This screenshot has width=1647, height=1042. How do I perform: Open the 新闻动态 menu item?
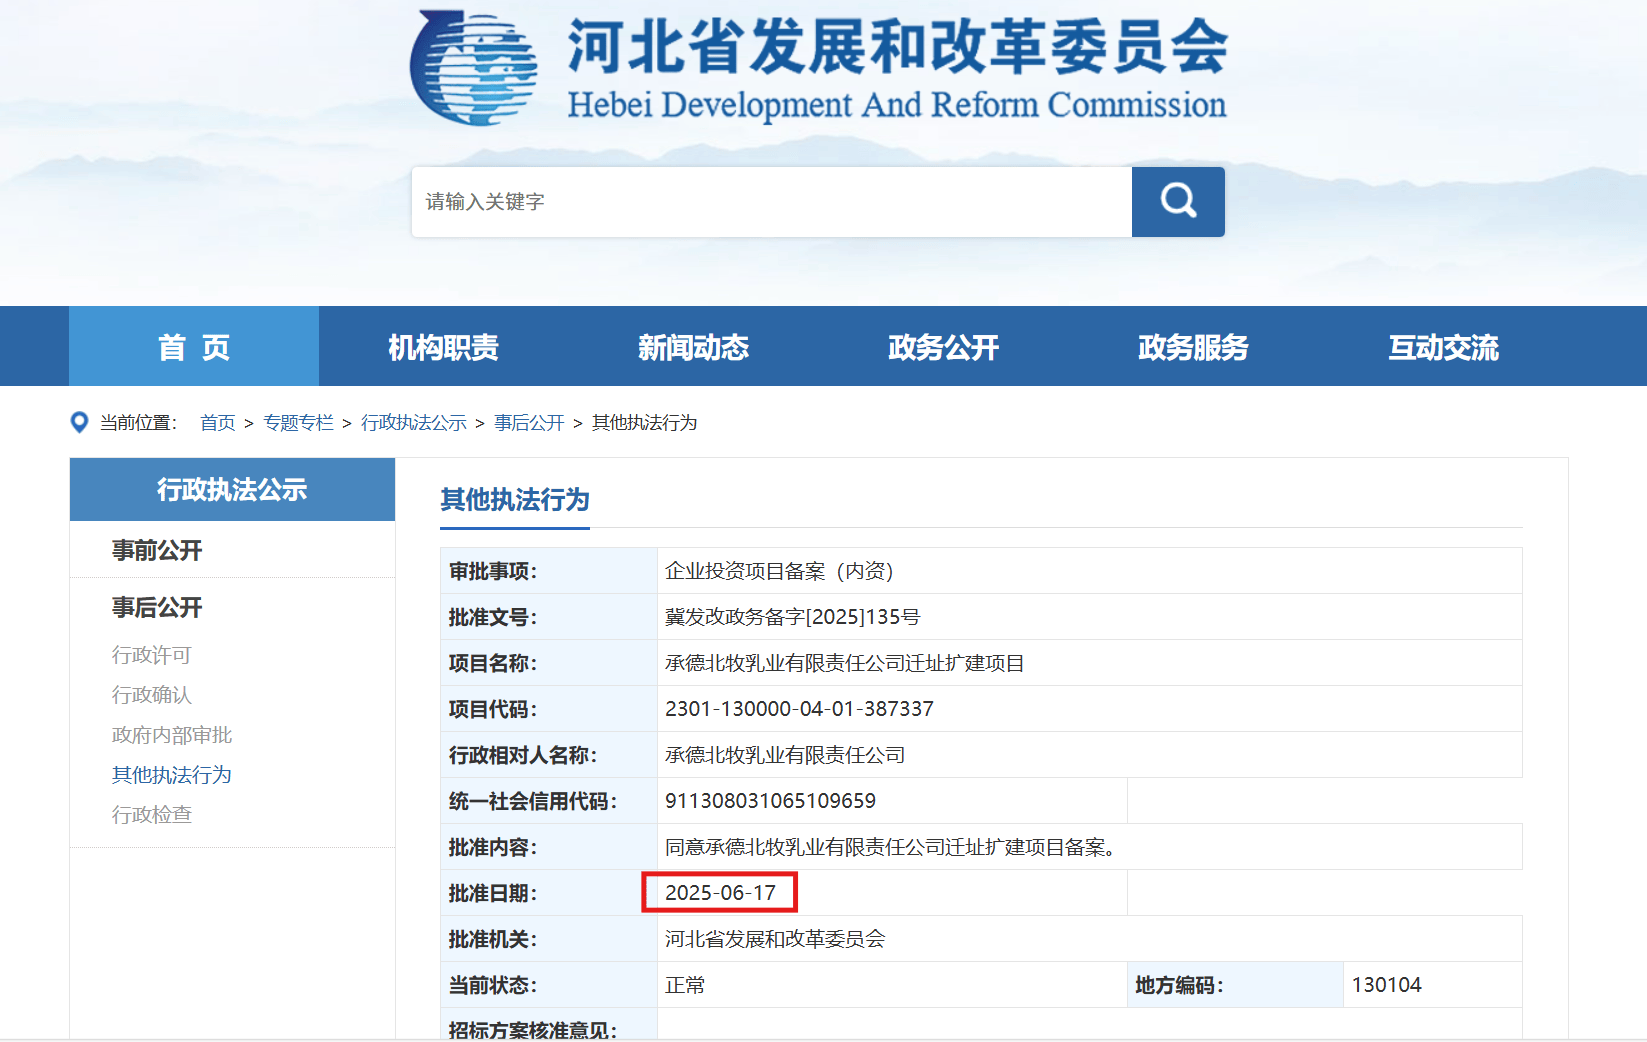693,347
